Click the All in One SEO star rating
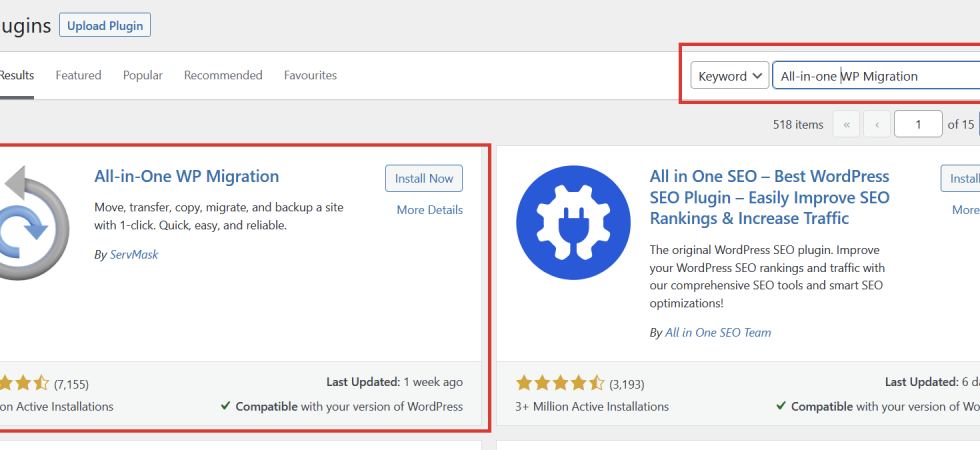The image size is (980, 450). pos(560,382)
